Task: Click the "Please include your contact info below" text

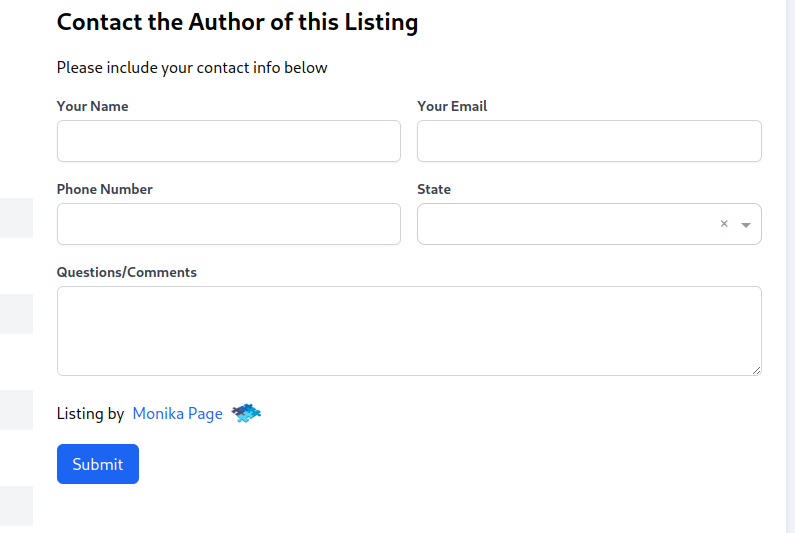Action: tap(192, 68)
